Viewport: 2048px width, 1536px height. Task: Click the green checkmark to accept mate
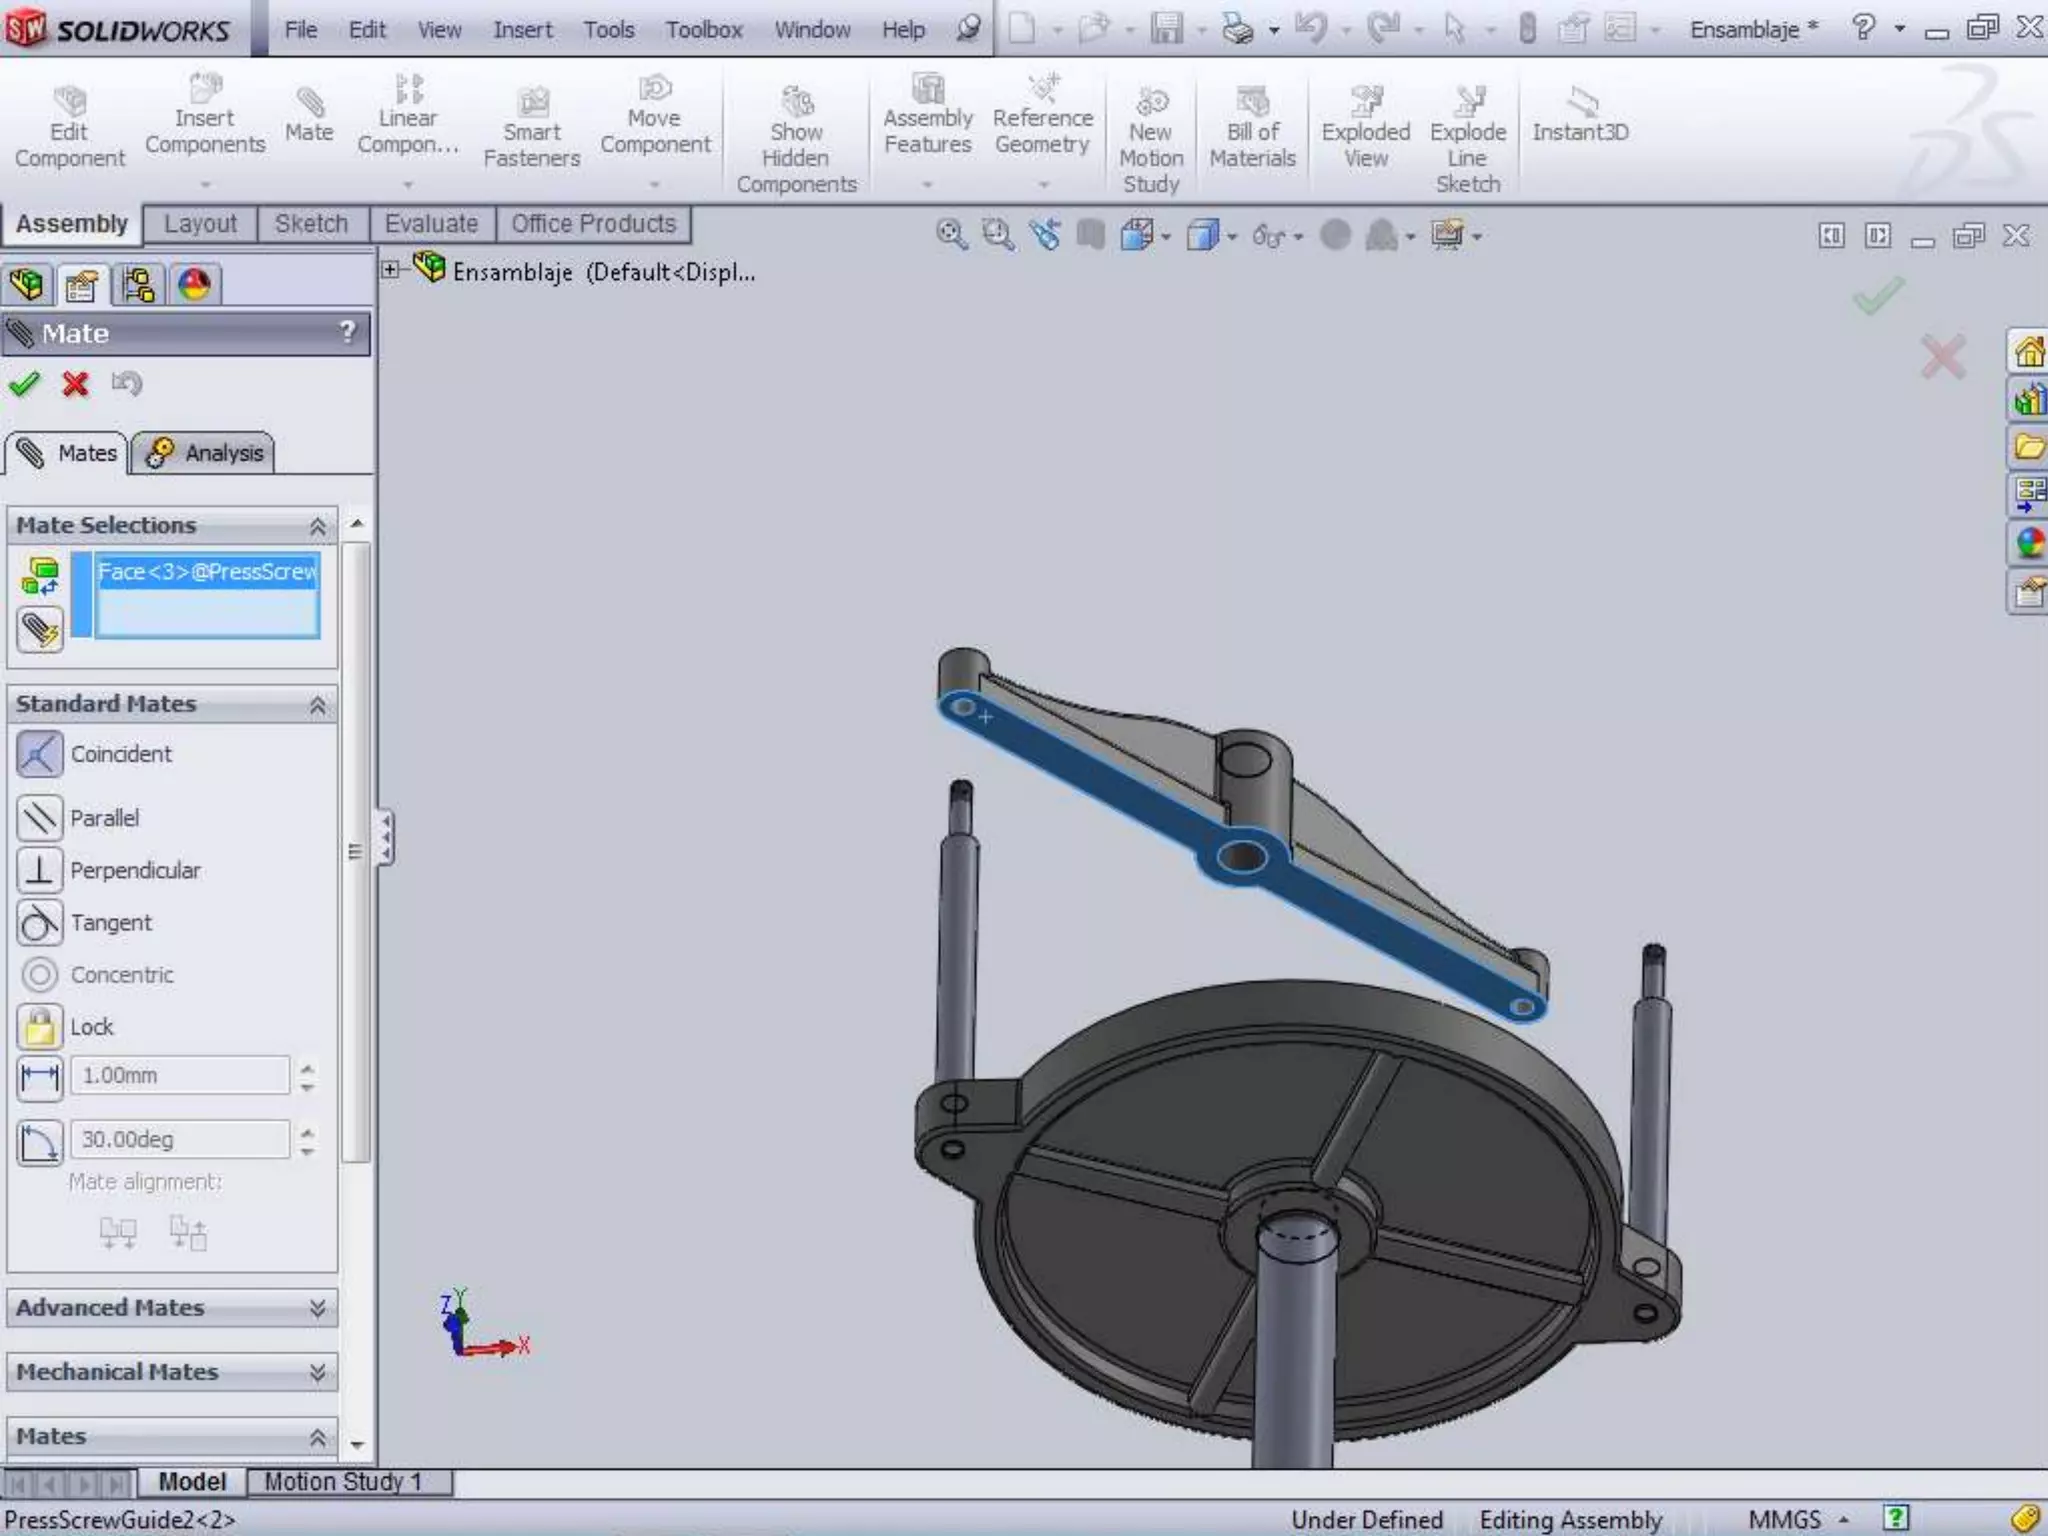(24, 384)
